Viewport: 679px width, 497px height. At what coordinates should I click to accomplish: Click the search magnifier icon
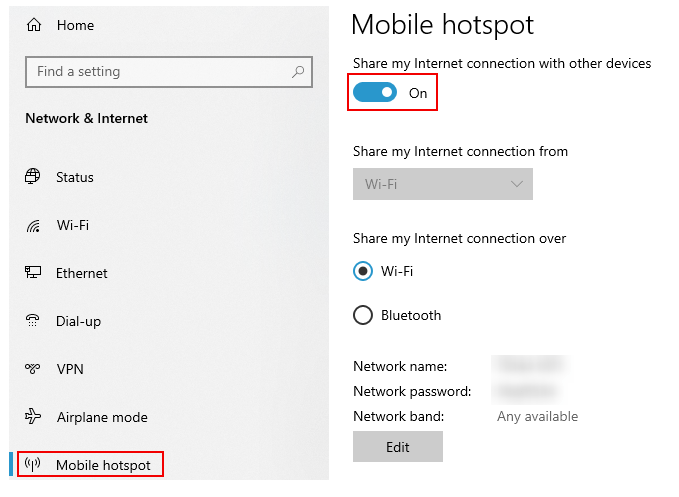(x=298, y=71)
